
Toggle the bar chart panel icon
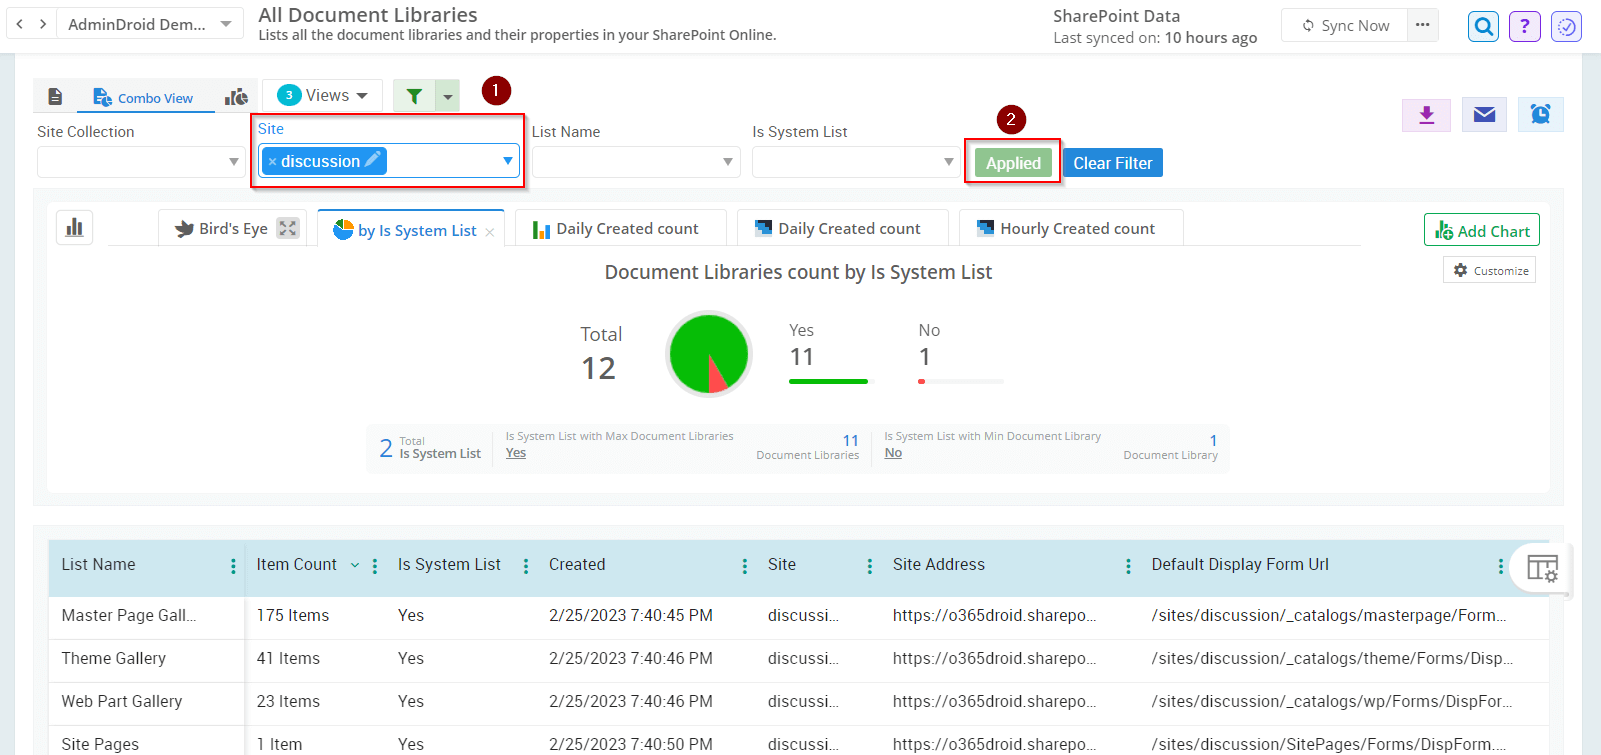[75, 228]
